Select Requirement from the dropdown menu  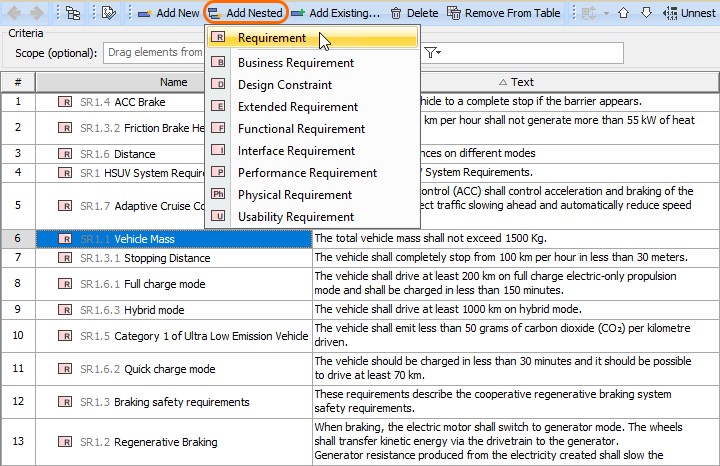coord(272,38)
